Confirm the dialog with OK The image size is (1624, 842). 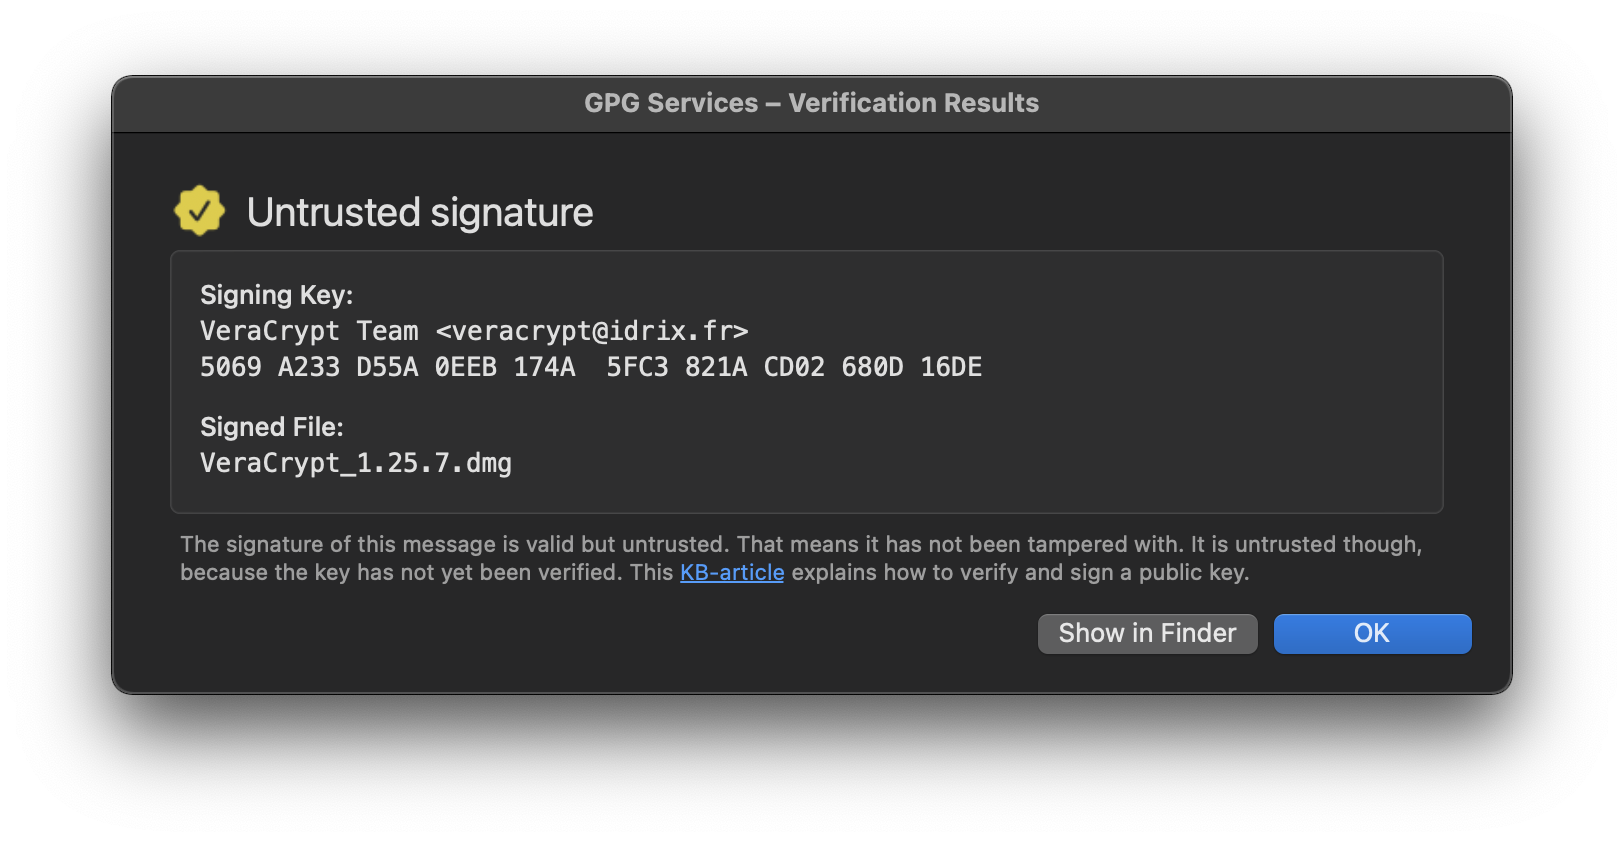point(1372,633)
